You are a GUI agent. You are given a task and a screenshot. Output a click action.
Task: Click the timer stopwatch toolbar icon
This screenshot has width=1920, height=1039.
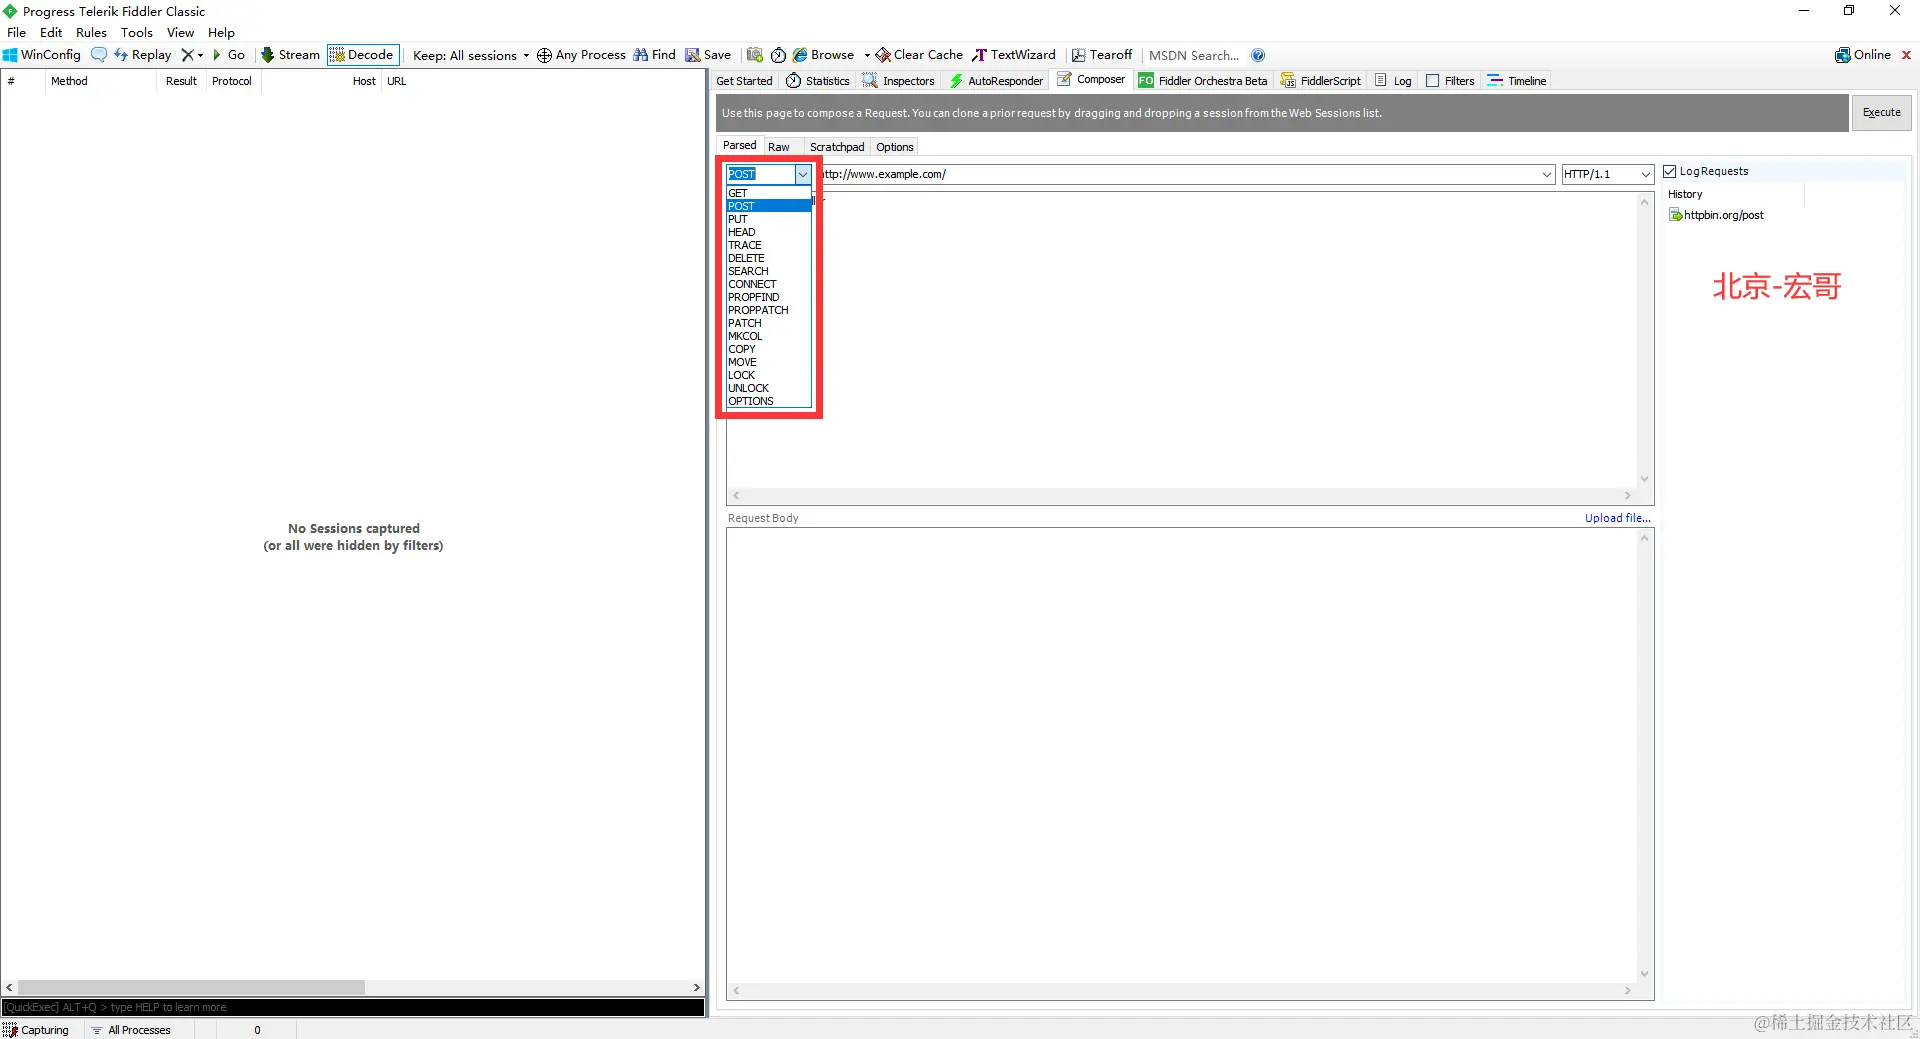(x=778, y=55)
